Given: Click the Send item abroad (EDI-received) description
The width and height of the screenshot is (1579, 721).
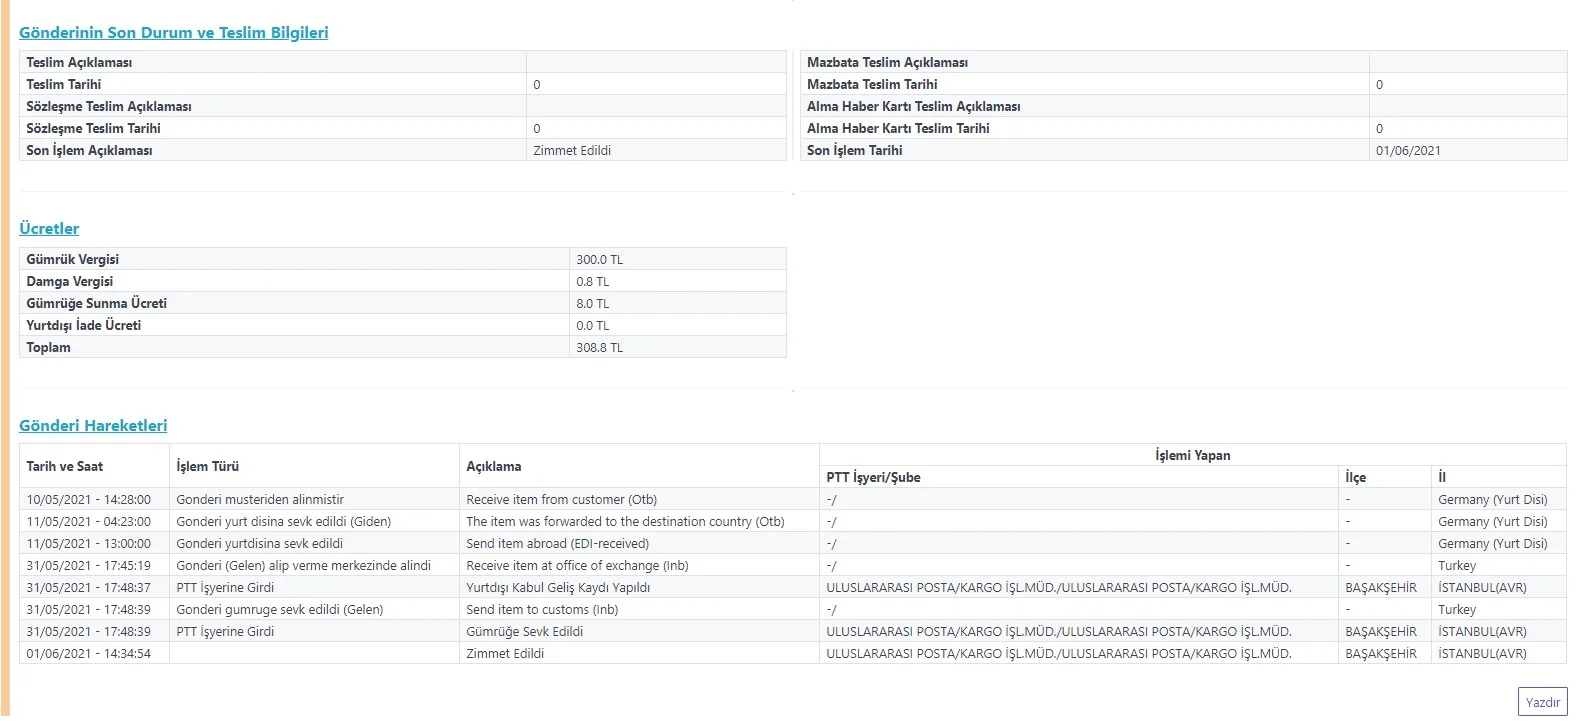Looking at the screenshot, I should (557, 544).
